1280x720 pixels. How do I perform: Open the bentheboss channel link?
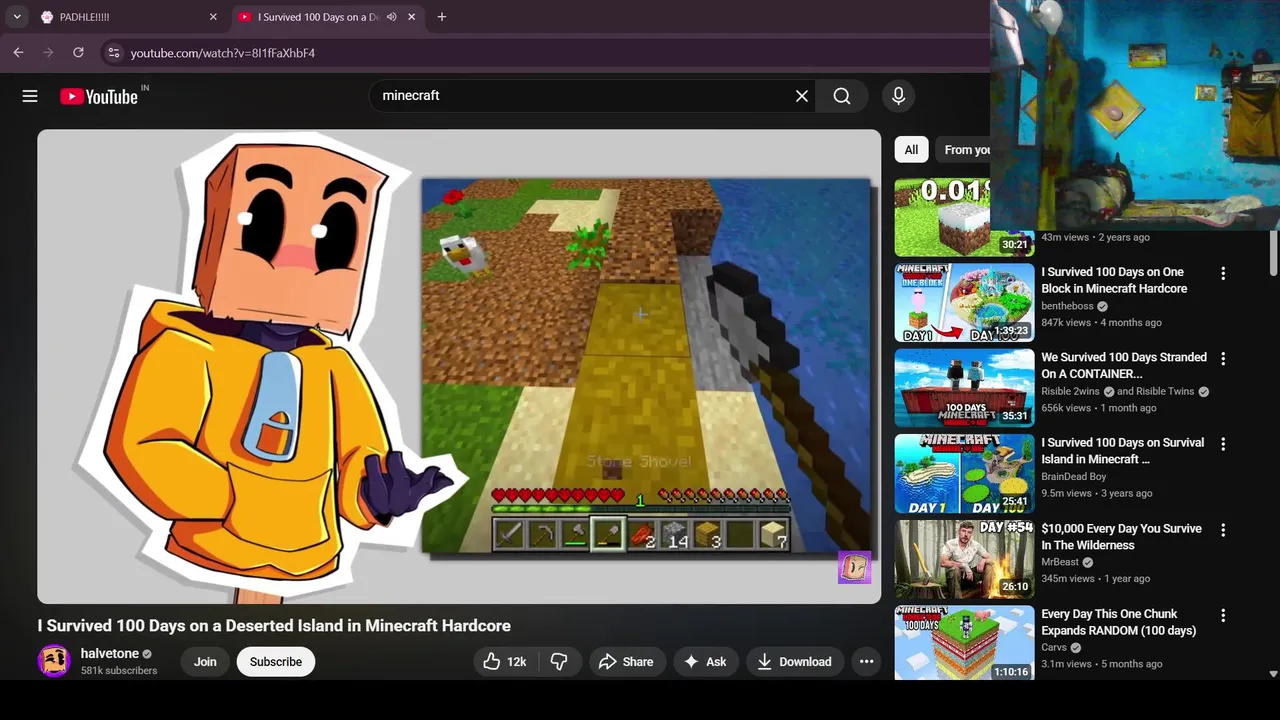point(1067,306)
